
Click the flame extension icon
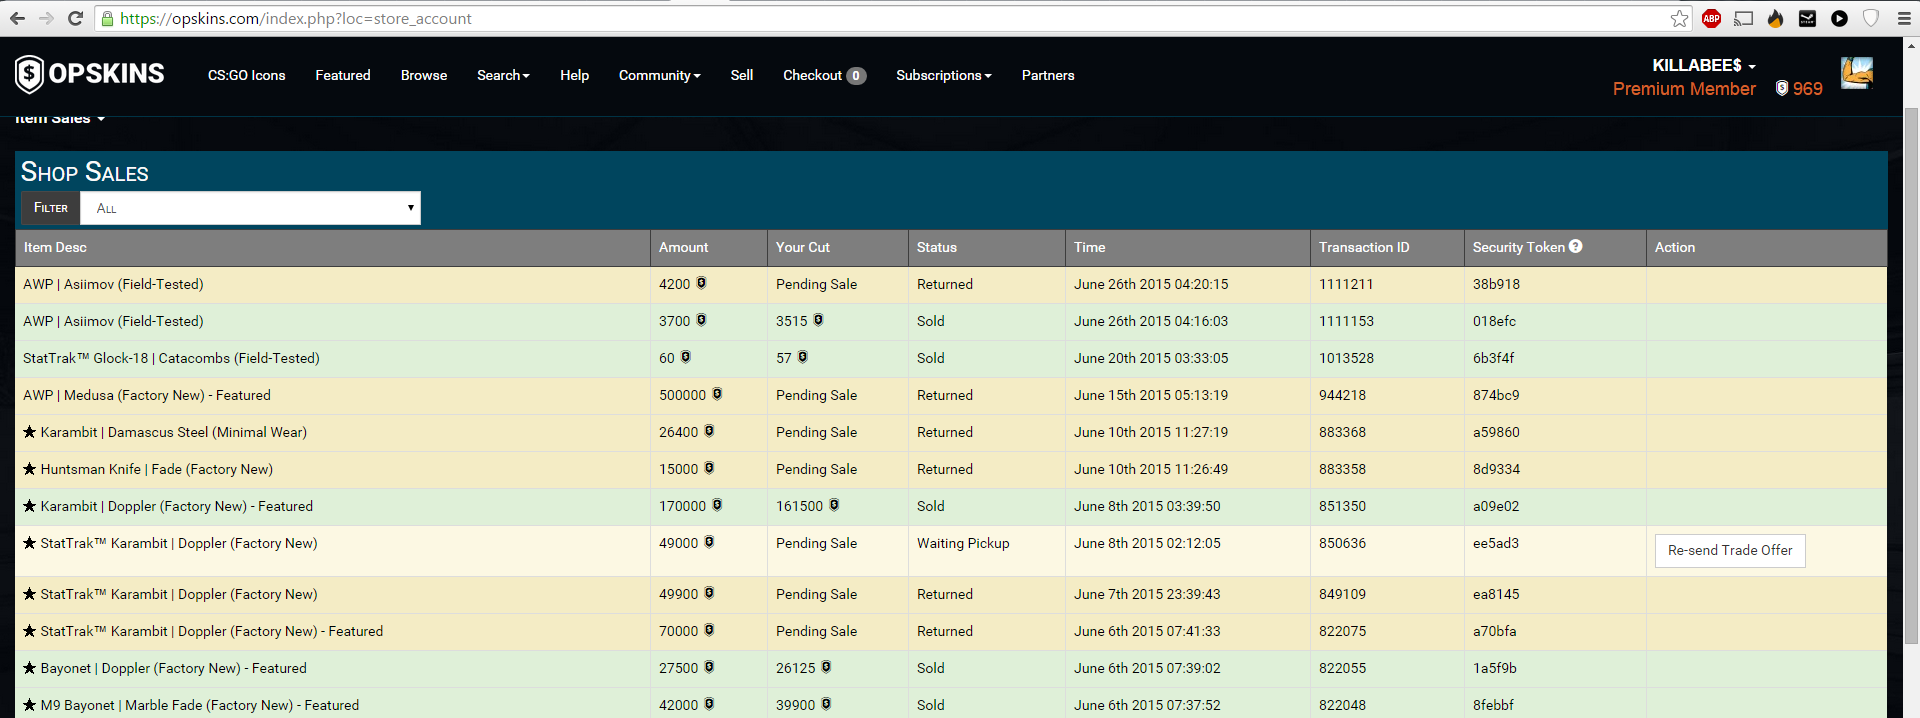[1775, 18]
